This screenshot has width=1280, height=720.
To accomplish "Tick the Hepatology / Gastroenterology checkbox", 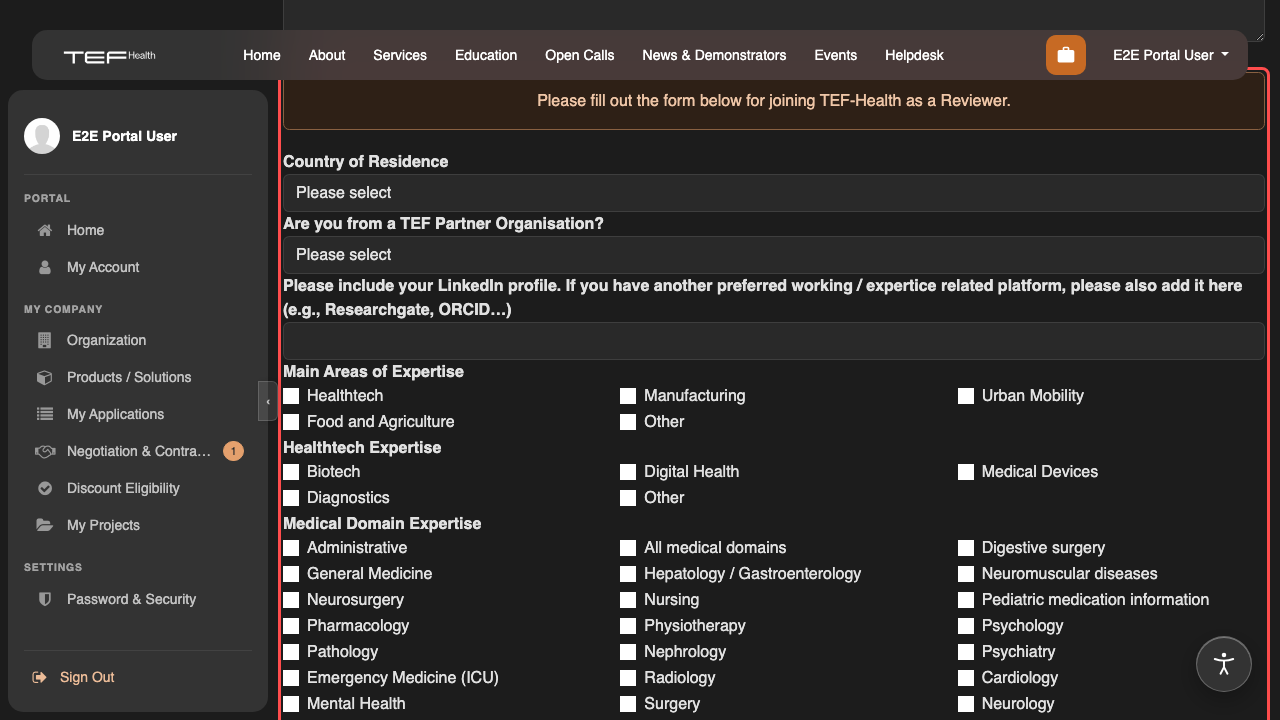I will coord(628,574).
